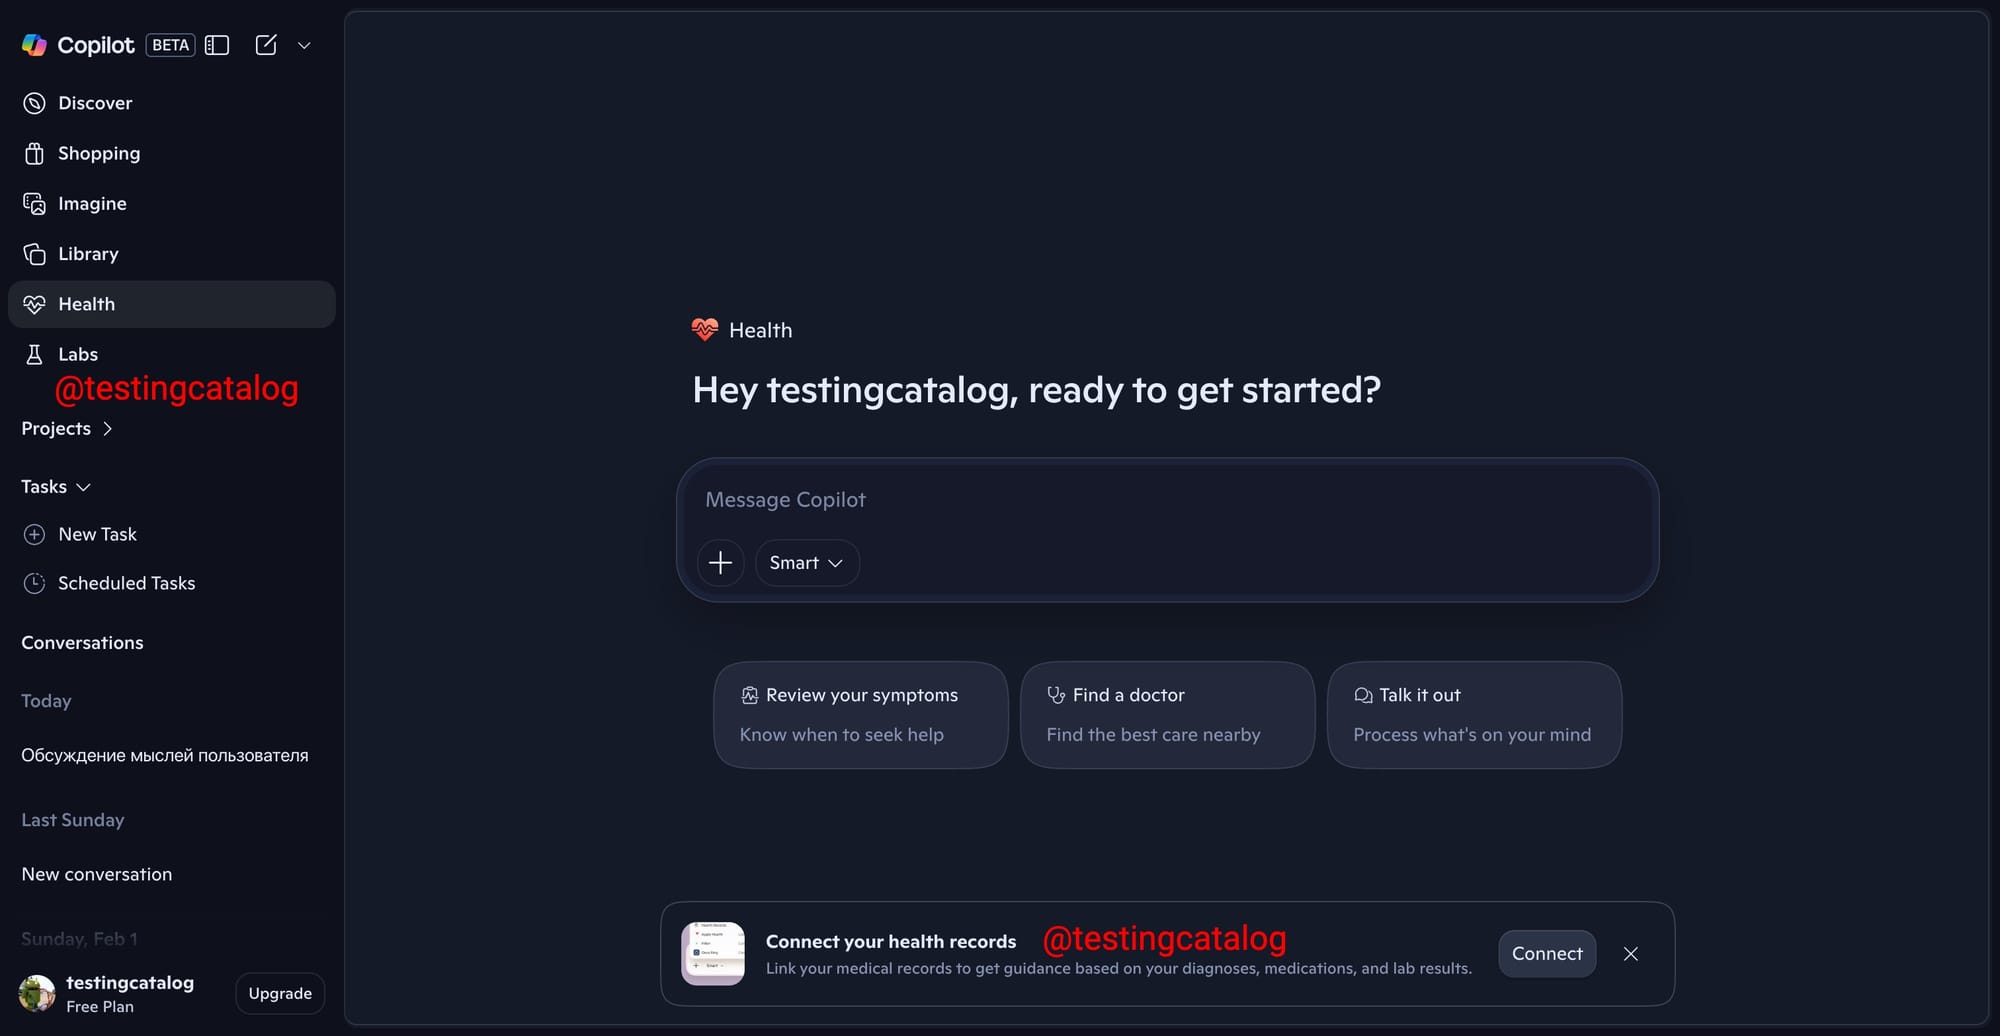Start a new chat with compose icon
Viewport: 2000px width, 1036px height.
click(x=266, y=45)
